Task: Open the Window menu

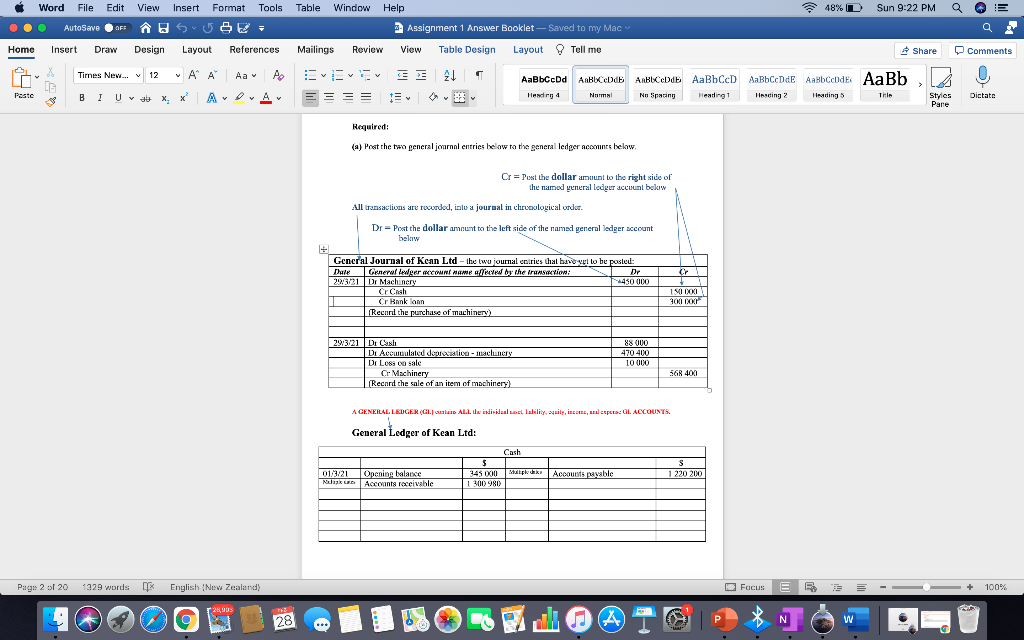Action: [351, 6]
